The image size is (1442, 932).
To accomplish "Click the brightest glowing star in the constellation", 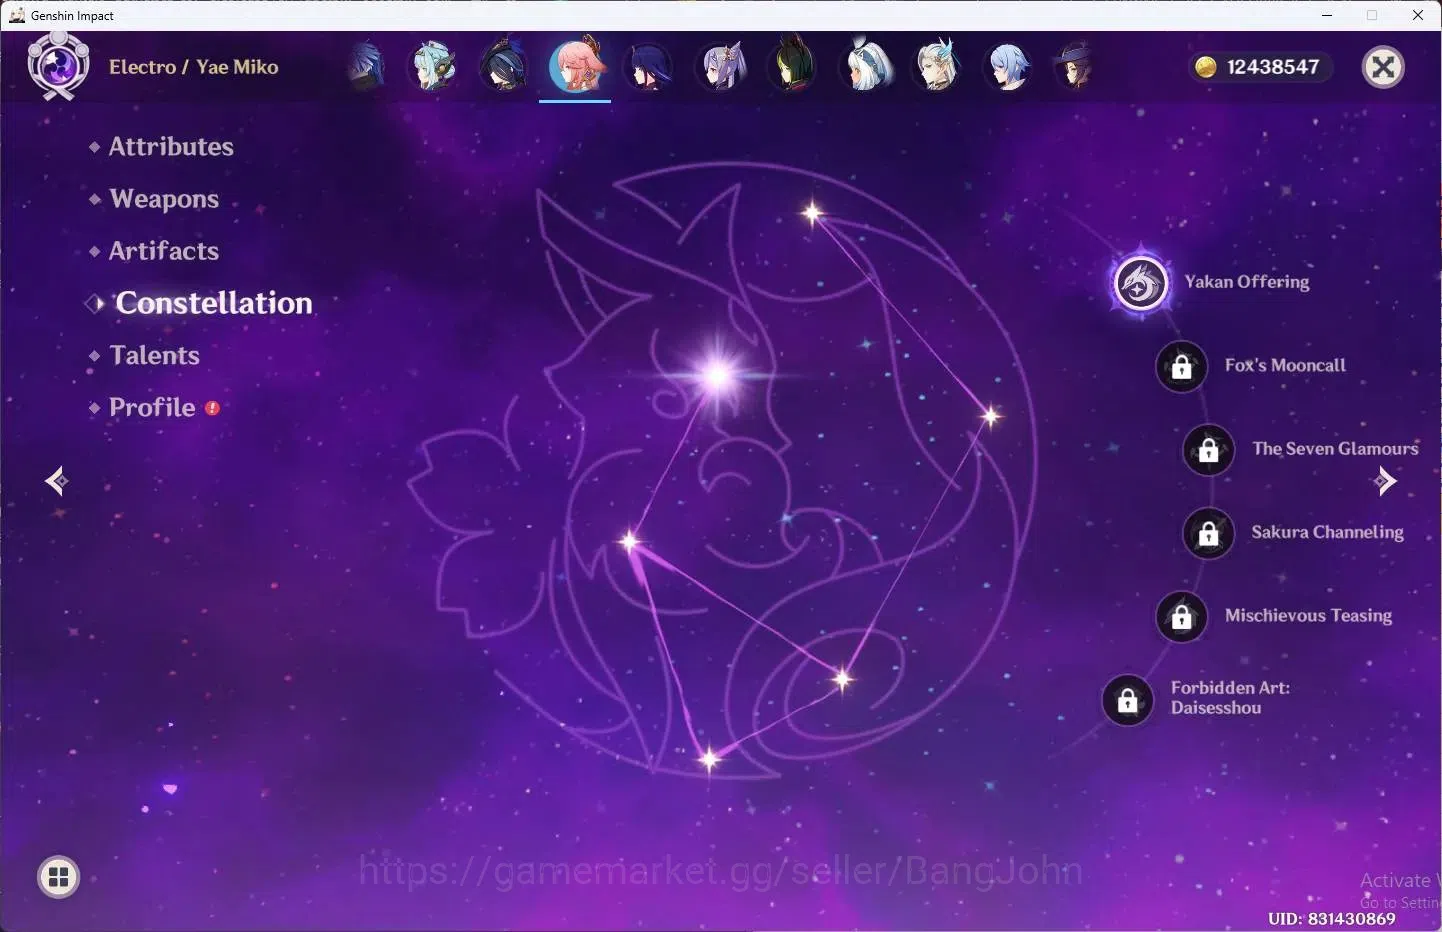I will pos(717,376).
